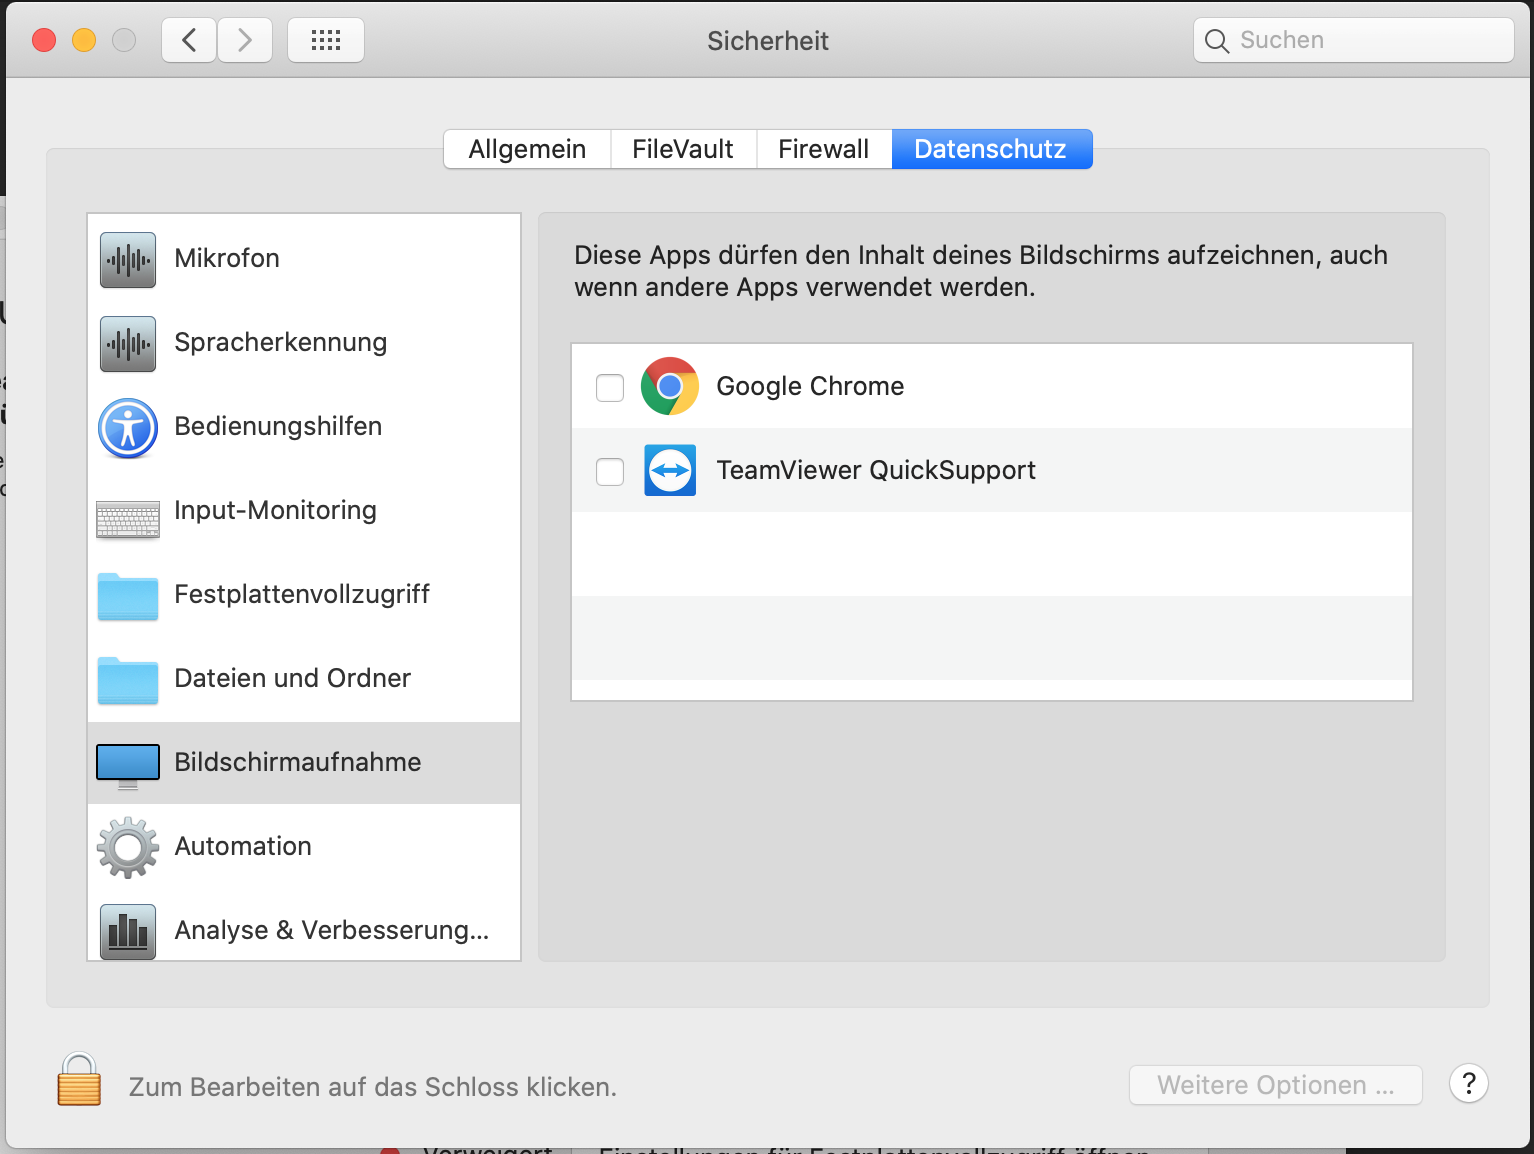Viewport: 1534px width, 1154px height.
Task: Open Show All via the grid icon
Action: (325, 40)
